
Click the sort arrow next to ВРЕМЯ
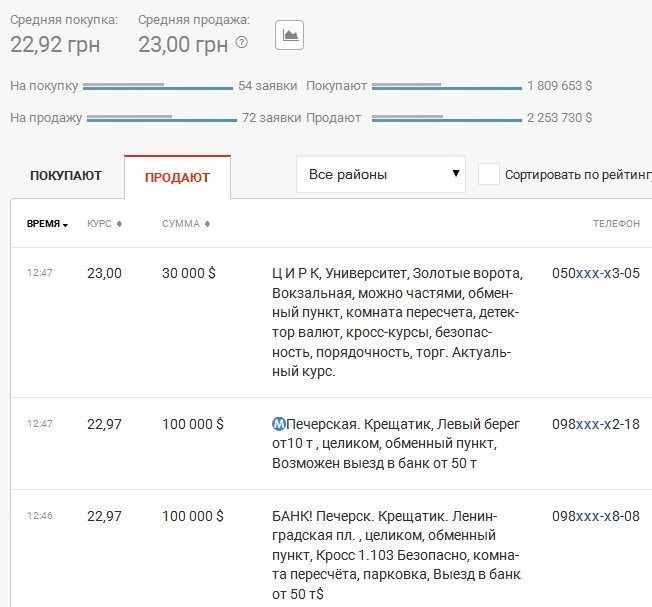[66, 225]
